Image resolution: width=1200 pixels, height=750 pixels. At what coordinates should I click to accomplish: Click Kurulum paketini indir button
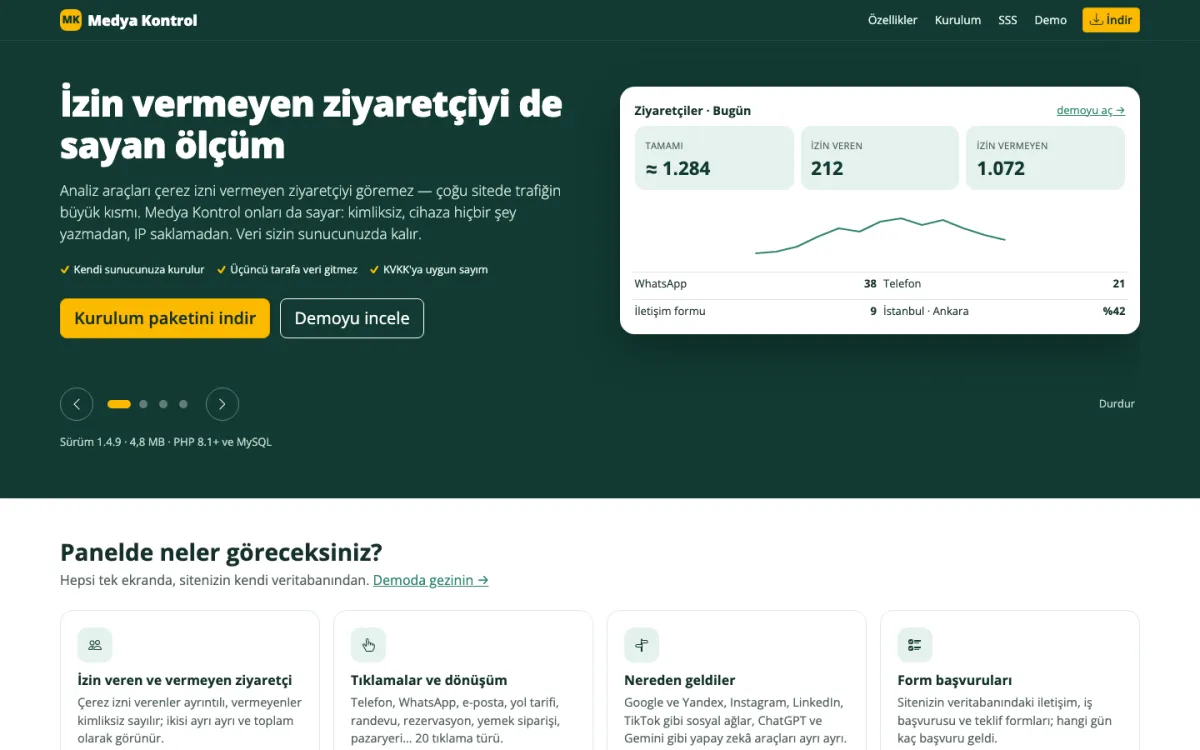(165, 318)
